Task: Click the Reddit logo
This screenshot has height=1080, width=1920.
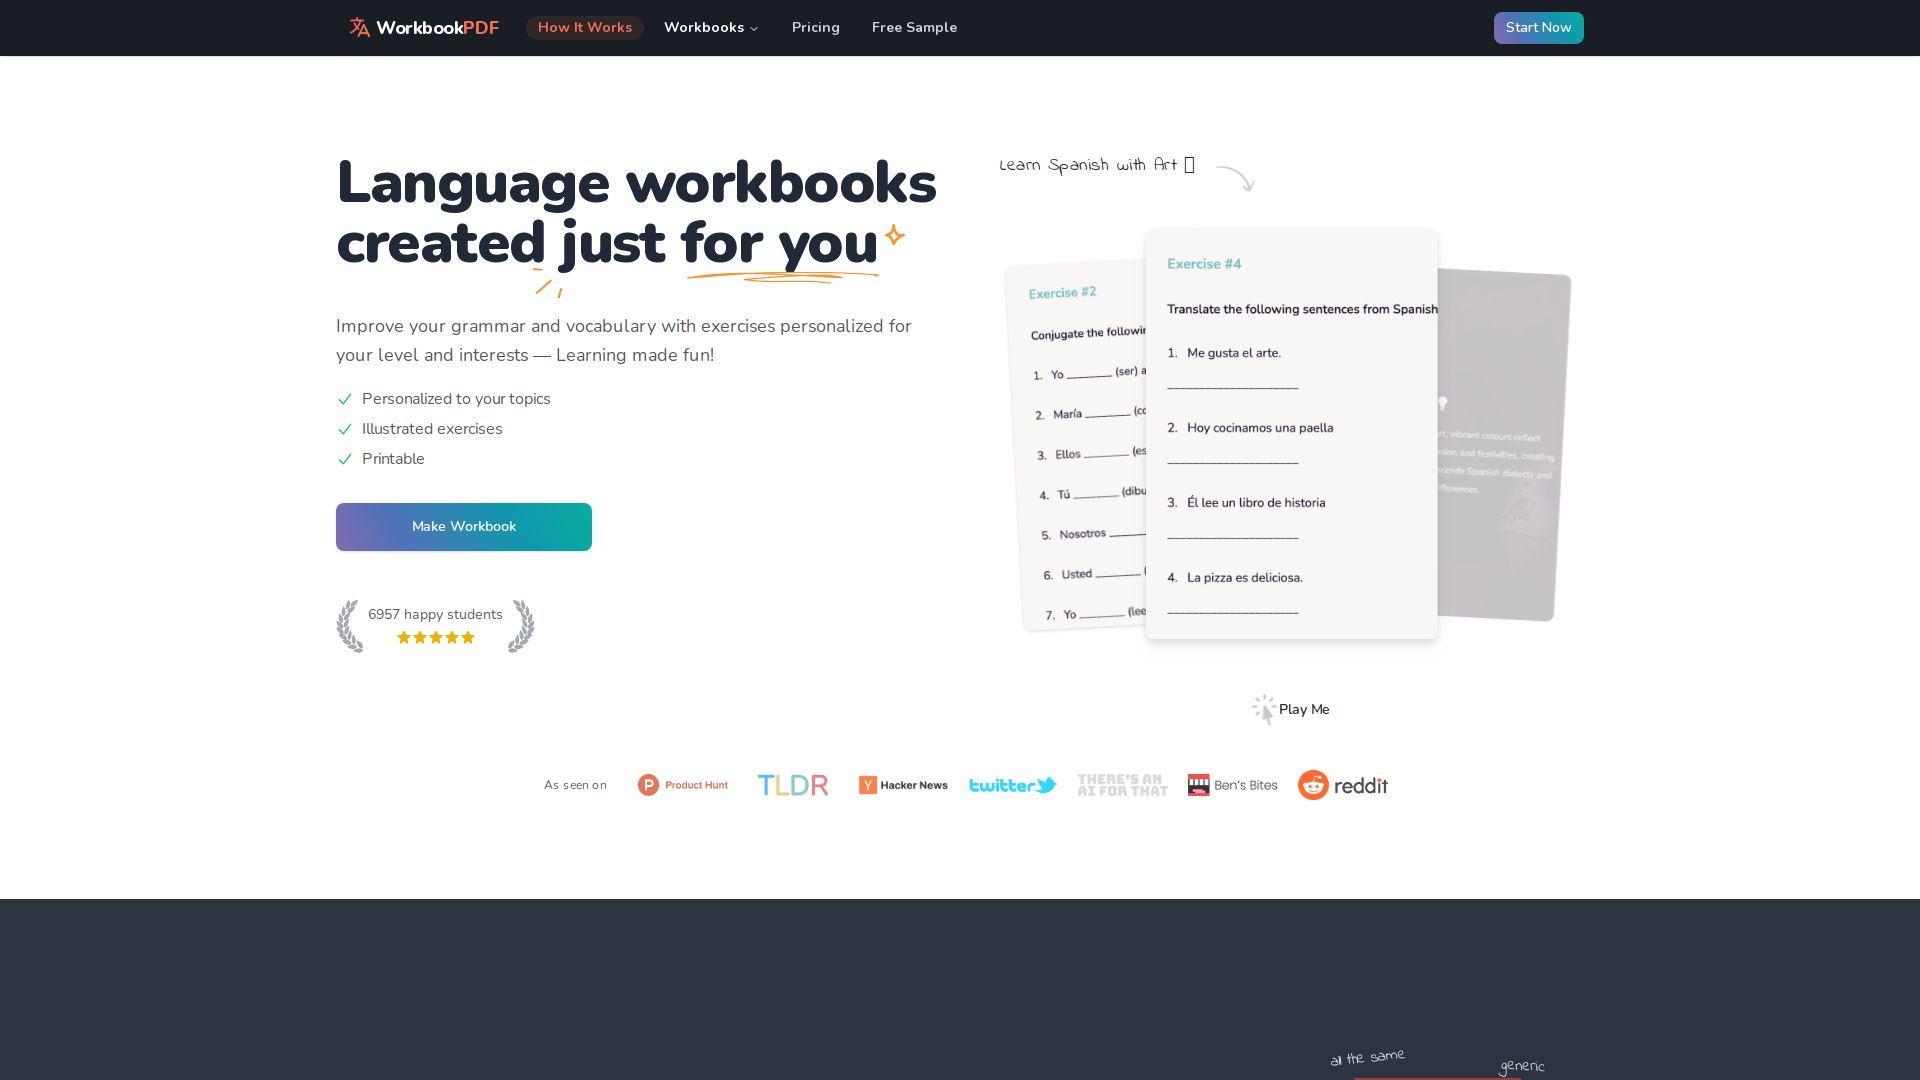Action: coord(1342,785)
